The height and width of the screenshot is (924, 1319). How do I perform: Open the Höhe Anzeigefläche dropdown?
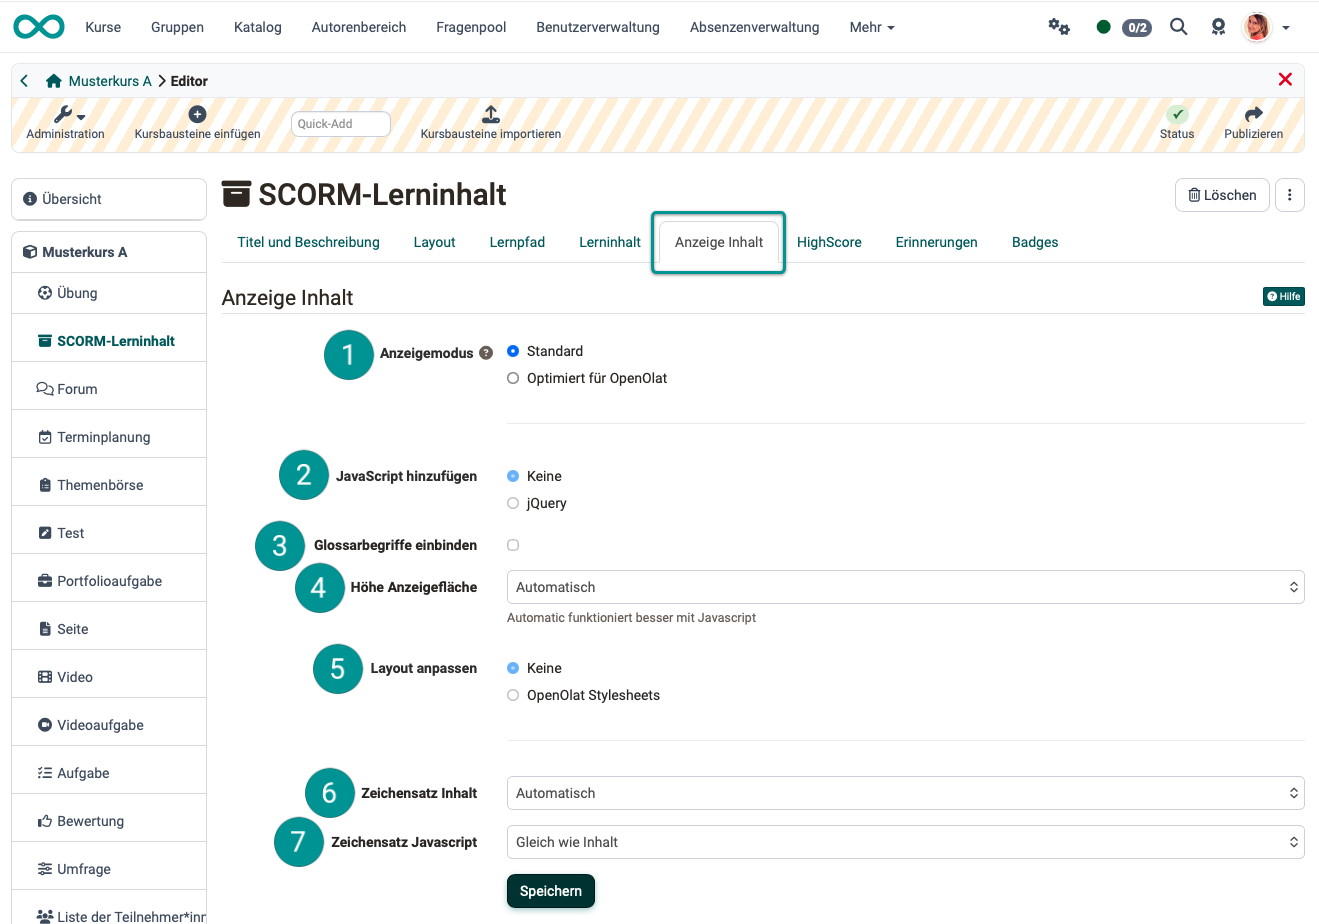(905, 587)
